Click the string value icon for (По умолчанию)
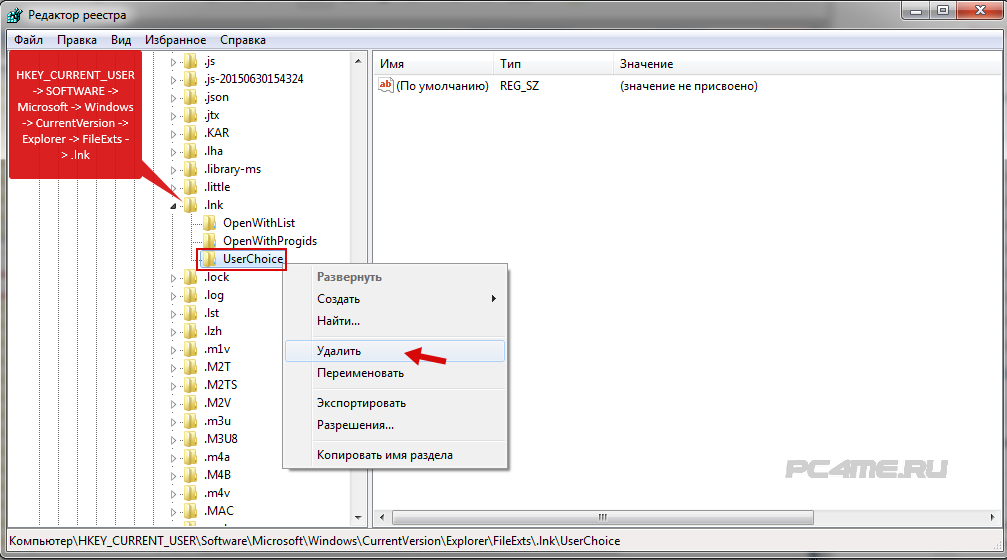The height and width of the screenshot is (560, 1007). 386,86
